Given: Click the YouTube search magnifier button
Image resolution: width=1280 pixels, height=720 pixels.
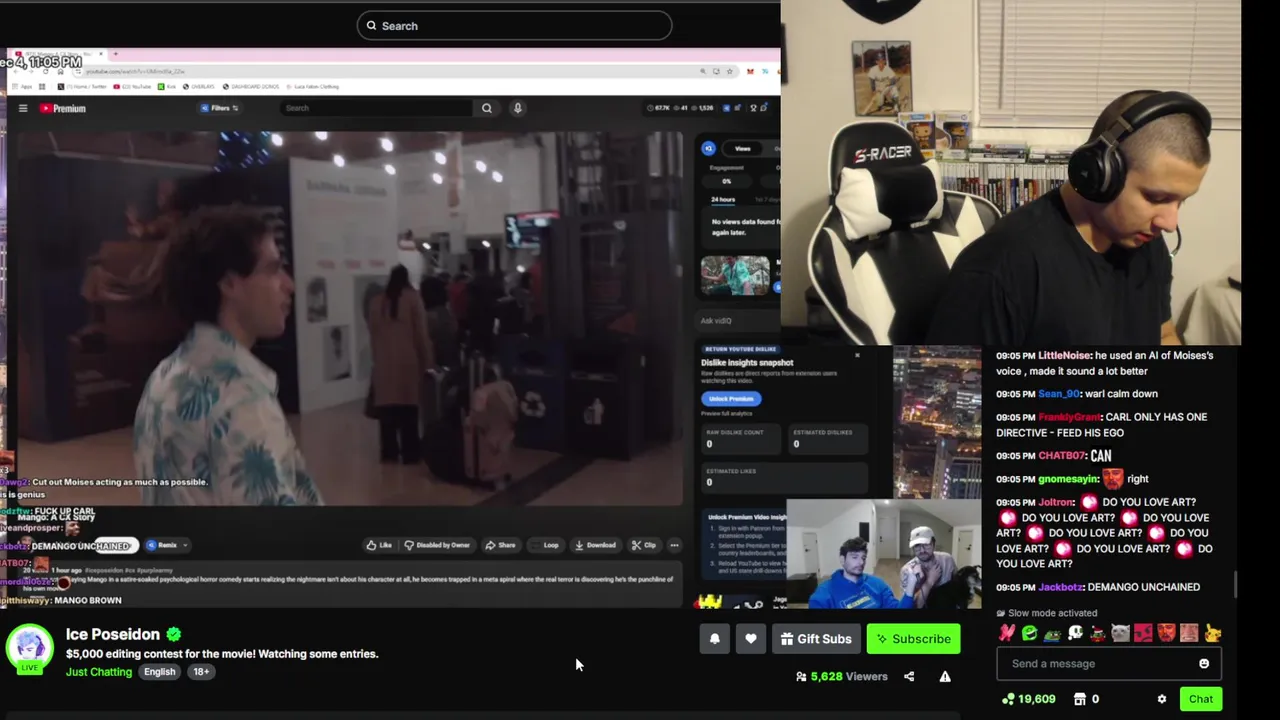Looking at the screenshot, I should pos(487,108).
